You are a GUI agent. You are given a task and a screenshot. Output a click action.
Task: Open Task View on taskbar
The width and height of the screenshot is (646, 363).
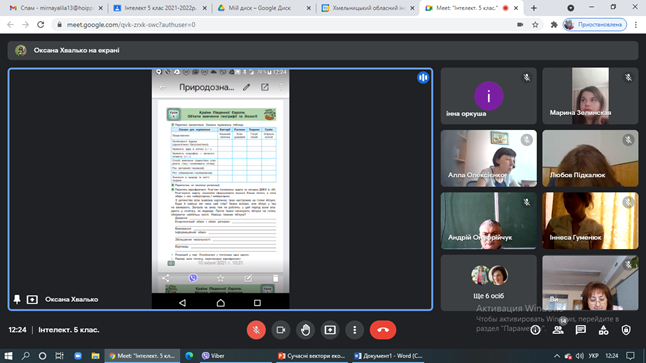click(x=59, y=356)
